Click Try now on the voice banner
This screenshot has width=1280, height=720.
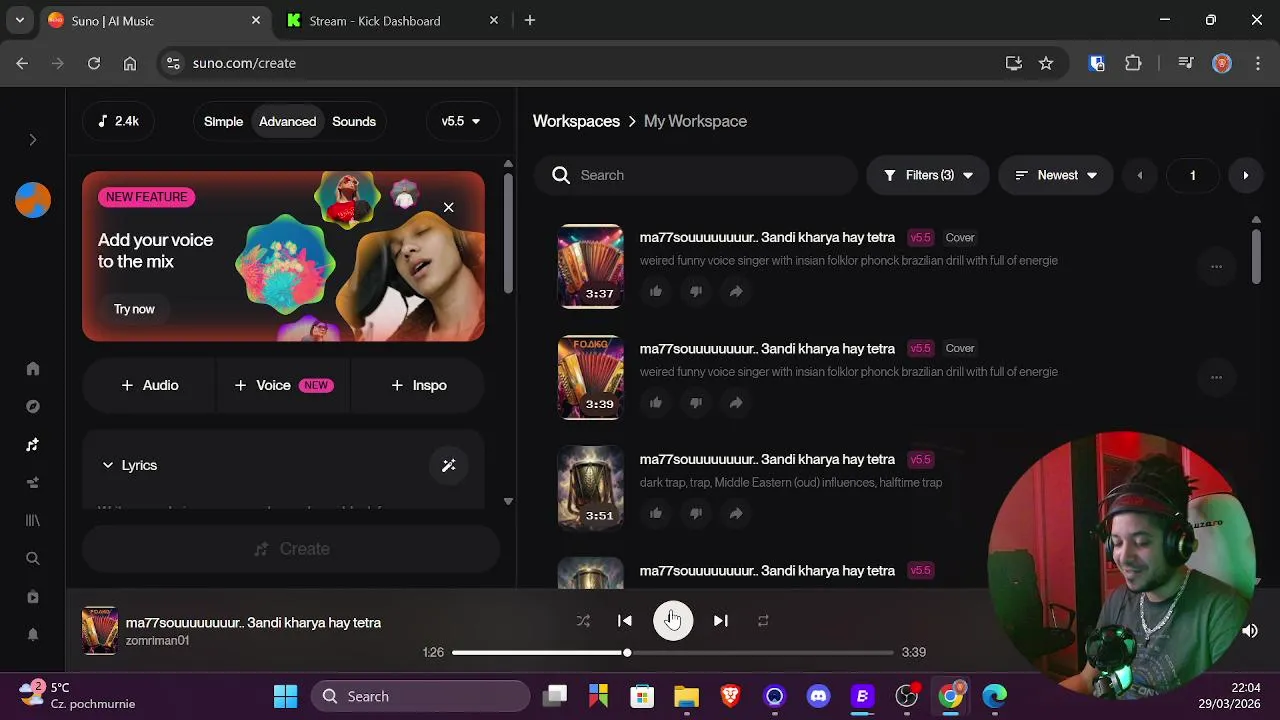click(x=134, y=309)
